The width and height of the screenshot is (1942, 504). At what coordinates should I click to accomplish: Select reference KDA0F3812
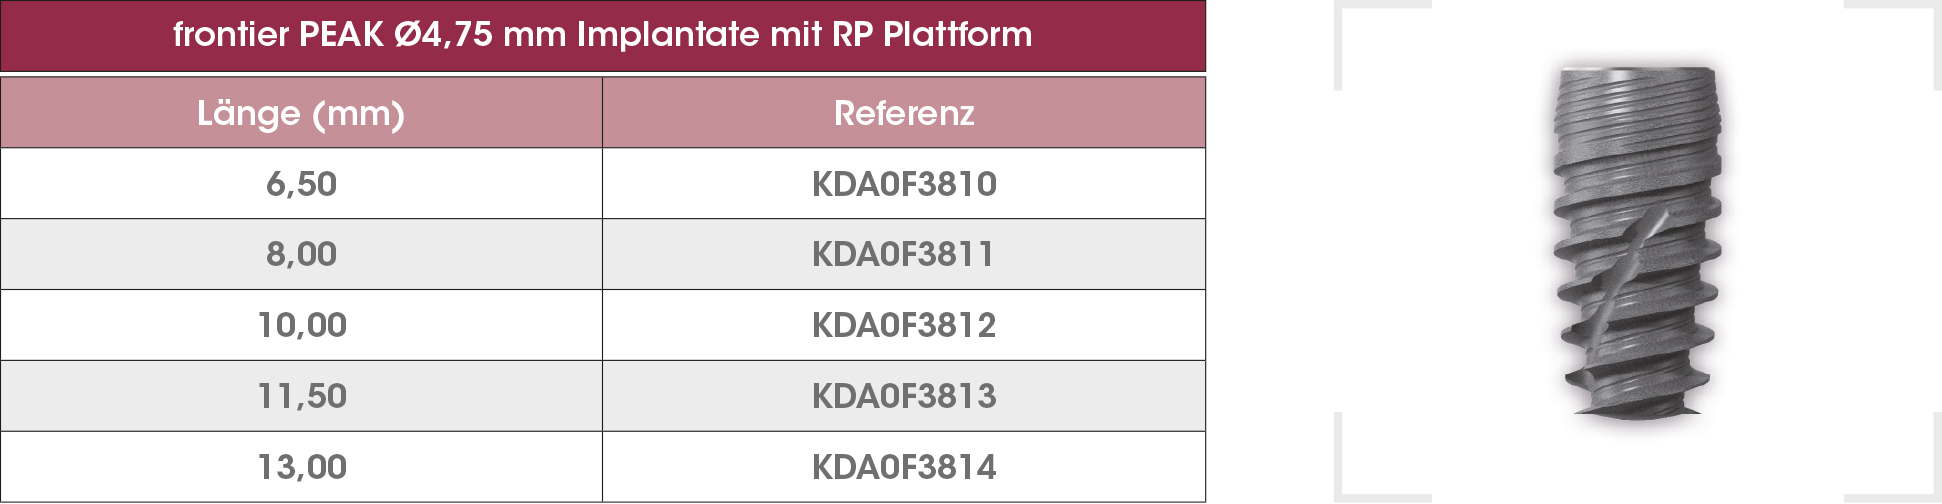904,325
